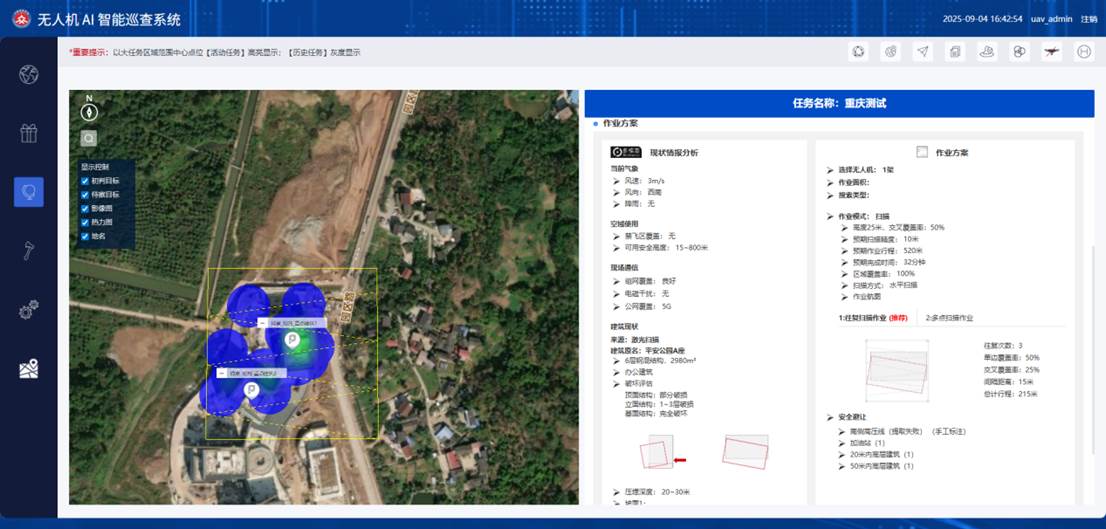
Task: Switch to the 2:多点扫描作业 tab
Action: click(949, 317)
